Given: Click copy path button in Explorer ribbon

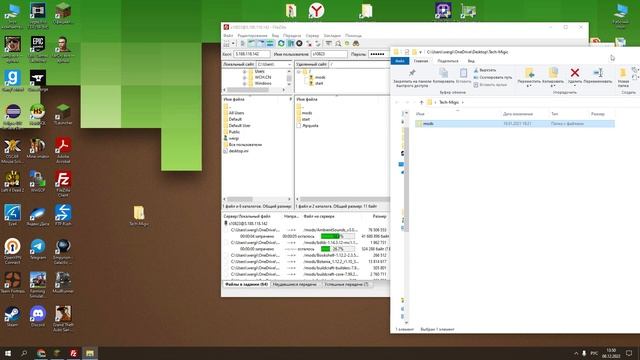Looking at the screenshot, I should (x=493, y=77).
